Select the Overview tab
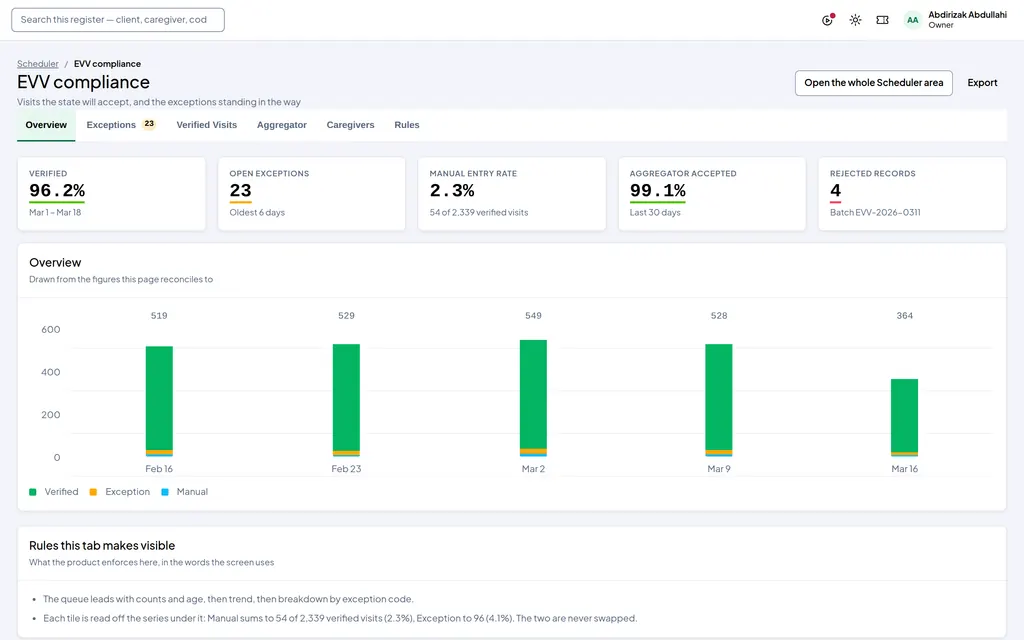This screenshot has width=1024, height=640. (x=46, y=125)
